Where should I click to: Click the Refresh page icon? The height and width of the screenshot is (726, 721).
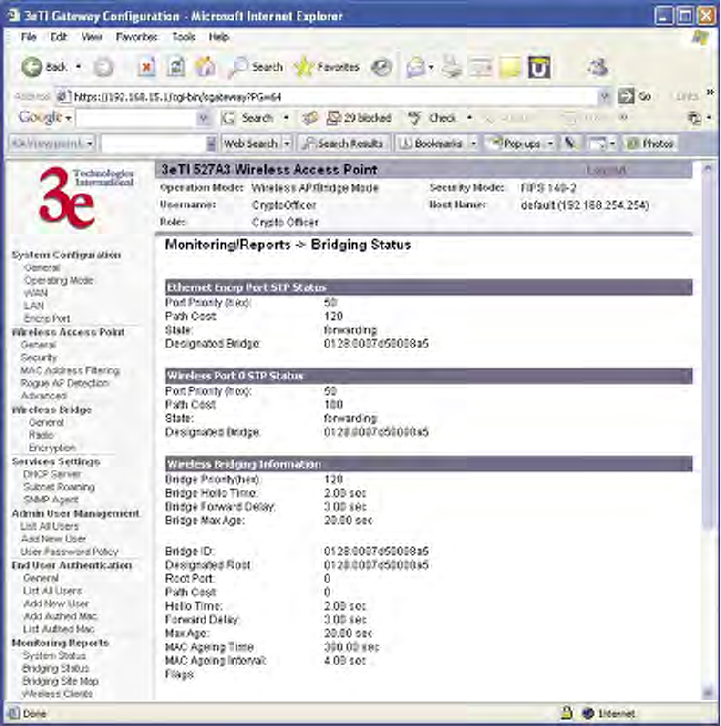[x=176, y=68]
